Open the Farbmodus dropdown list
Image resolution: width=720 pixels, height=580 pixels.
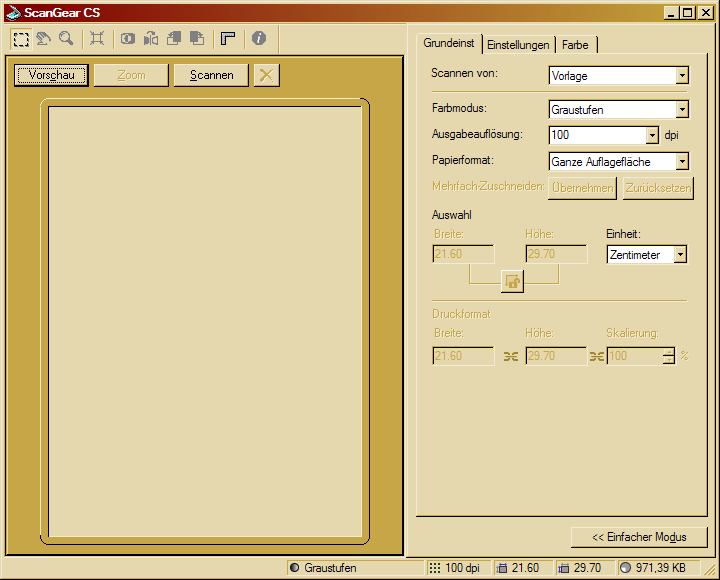coord(682,110)
